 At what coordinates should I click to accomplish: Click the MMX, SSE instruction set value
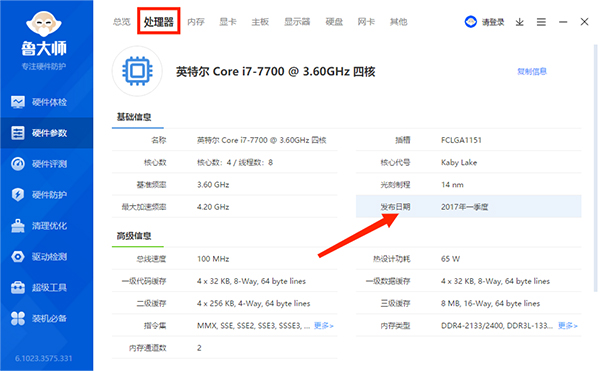point(253,326)
